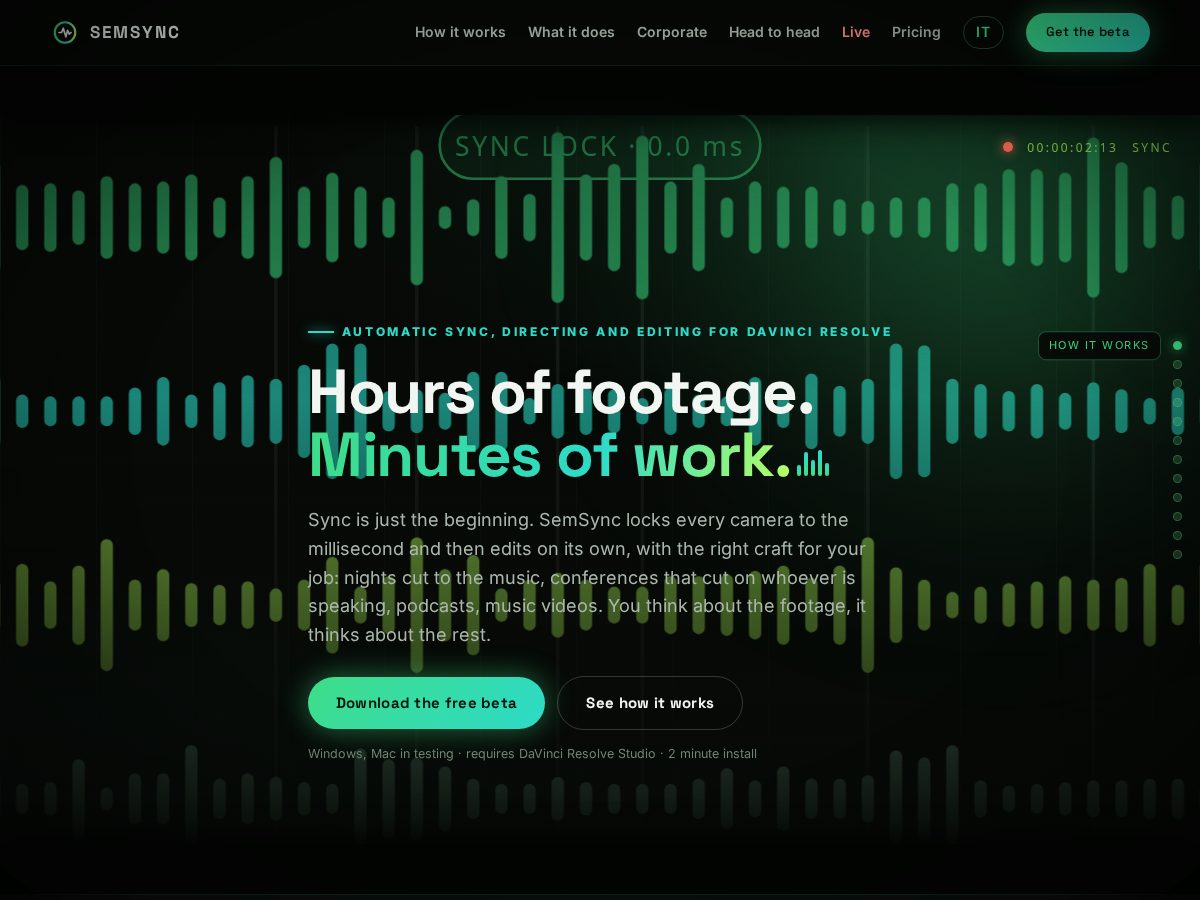The width and height of the screenshot is (1200, 900).
Task: Click the Windows, Mac in testing footnote
Action: [532, 753]
